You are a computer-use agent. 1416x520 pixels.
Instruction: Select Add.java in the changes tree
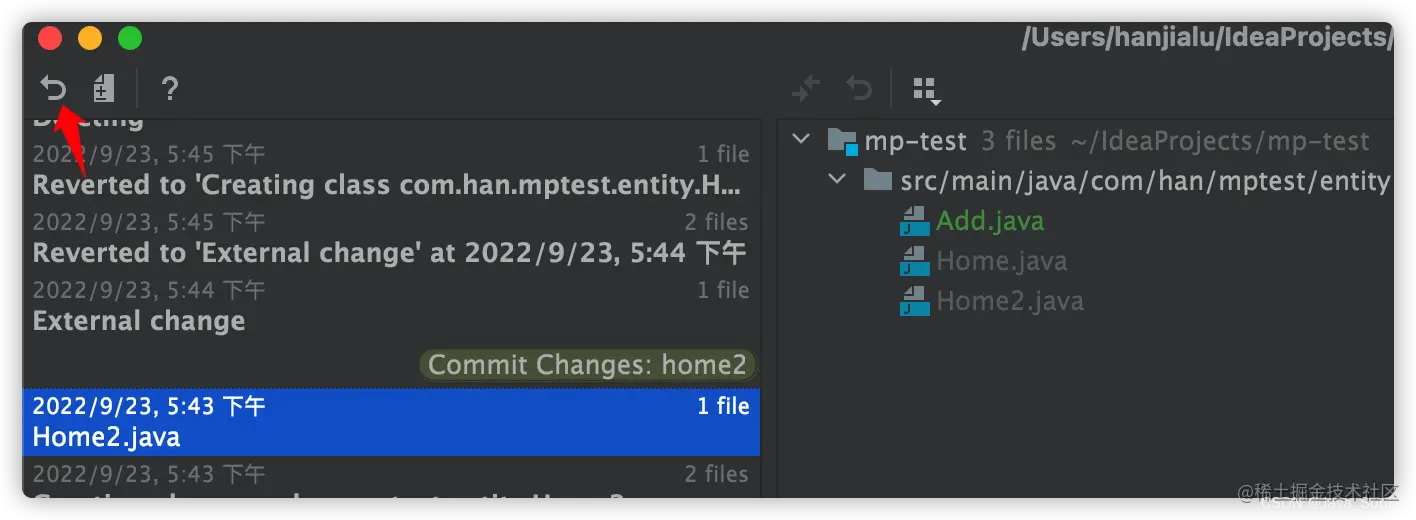(x=990, y=221)
